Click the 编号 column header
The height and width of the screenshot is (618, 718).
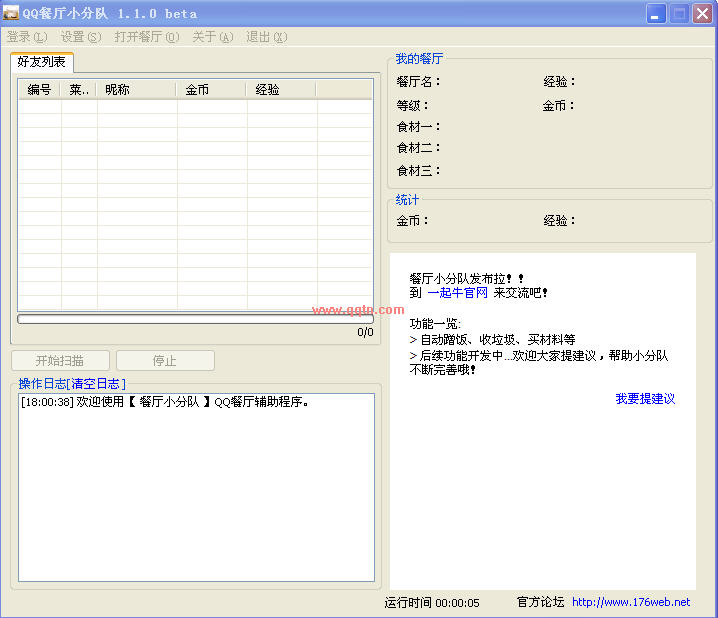point(39,90)
